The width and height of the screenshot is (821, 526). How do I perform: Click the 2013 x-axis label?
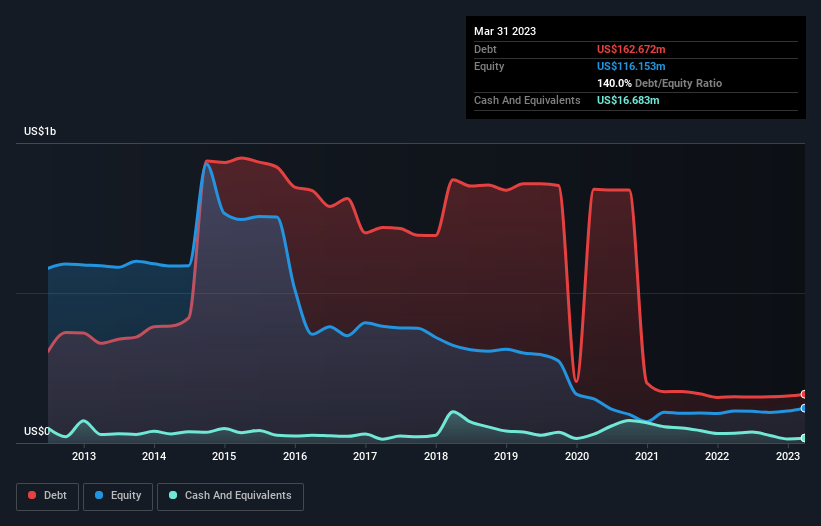pos(84,456)
